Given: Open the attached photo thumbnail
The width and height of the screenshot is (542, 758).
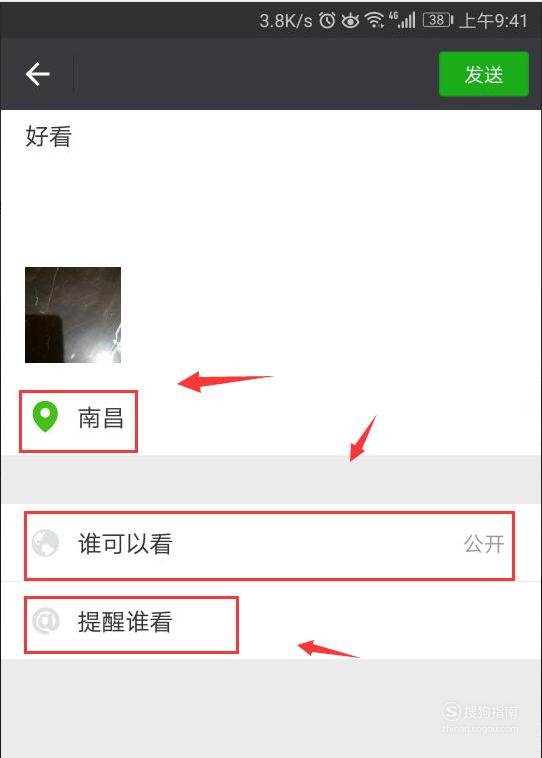Looking at the screenshot, I should [73, 315].
